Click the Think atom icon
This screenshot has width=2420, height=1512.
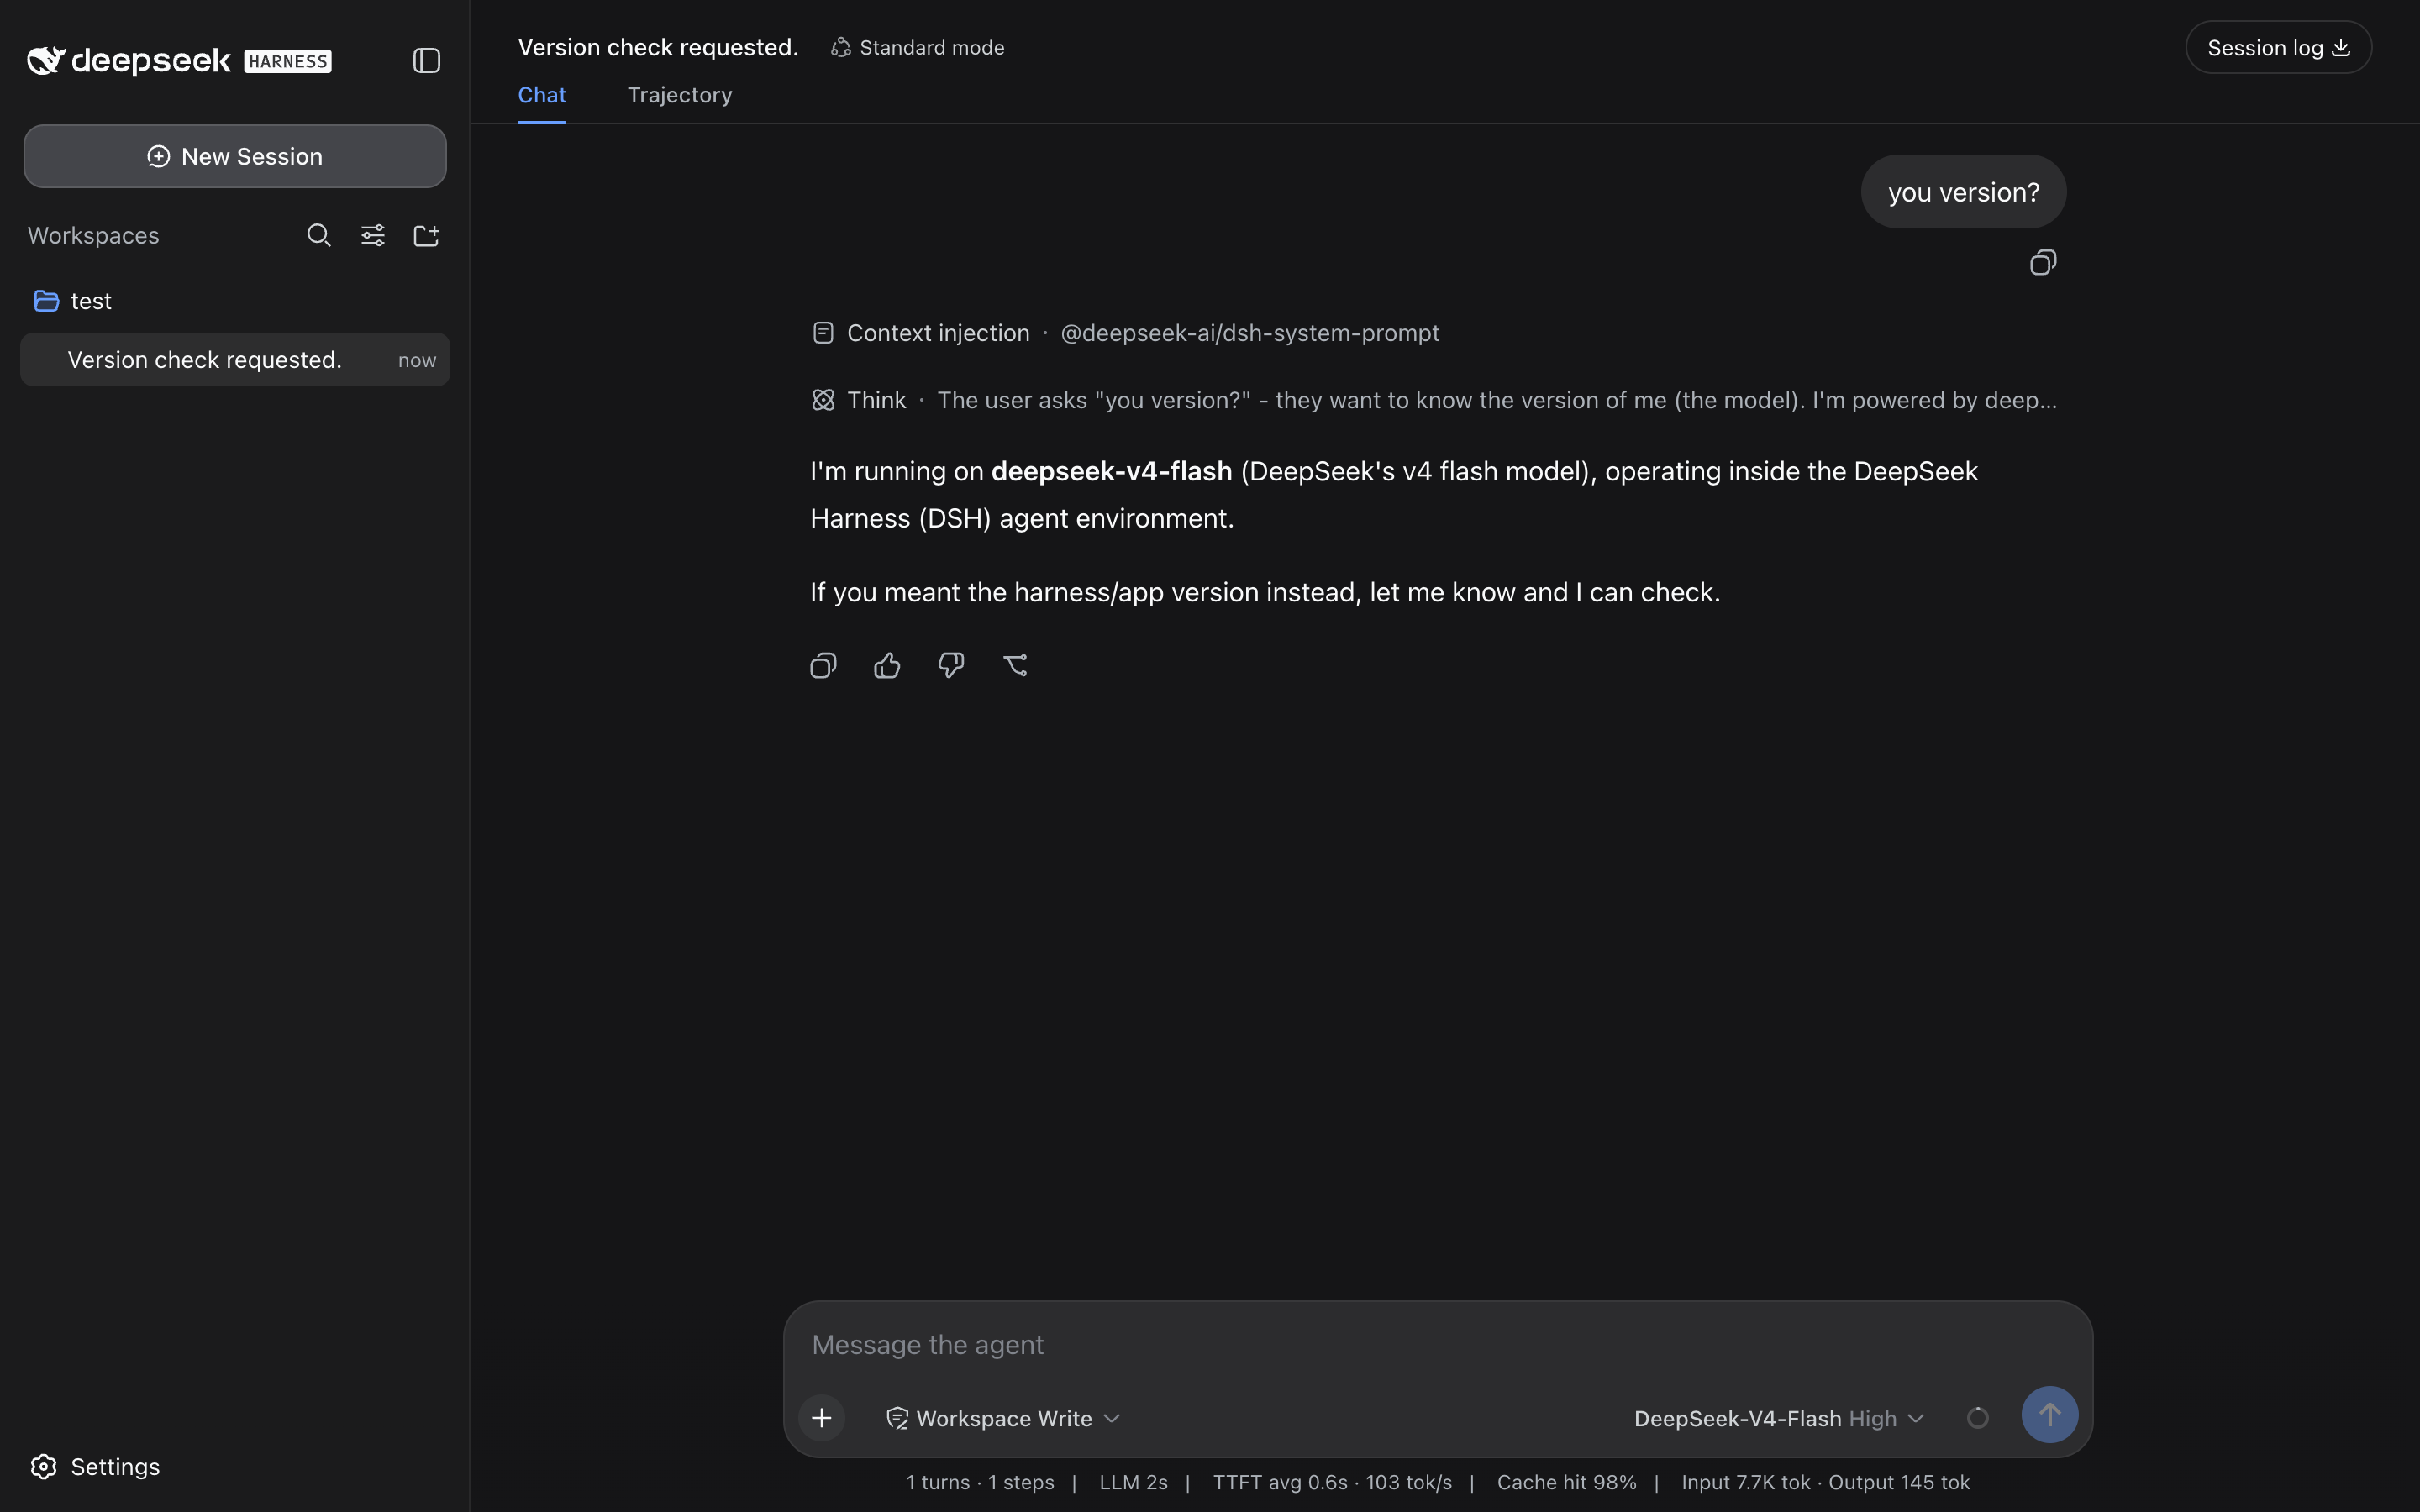coord(823,400)
